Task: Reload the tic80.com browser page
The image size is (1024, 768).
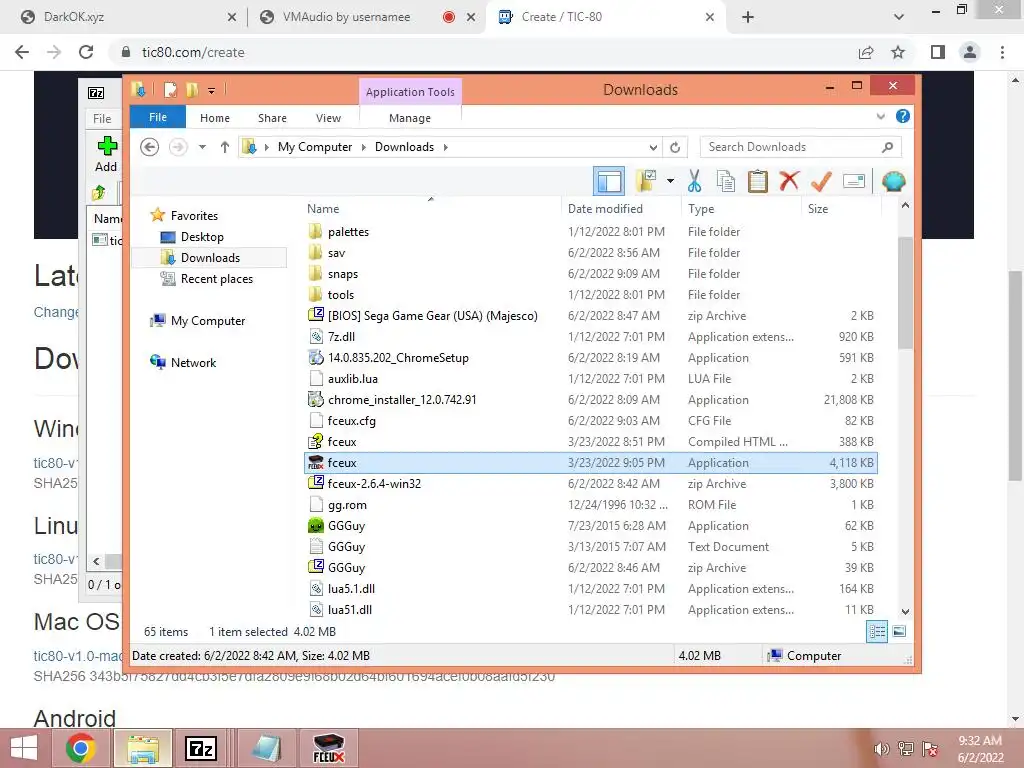Action: (x=86, y=52)
